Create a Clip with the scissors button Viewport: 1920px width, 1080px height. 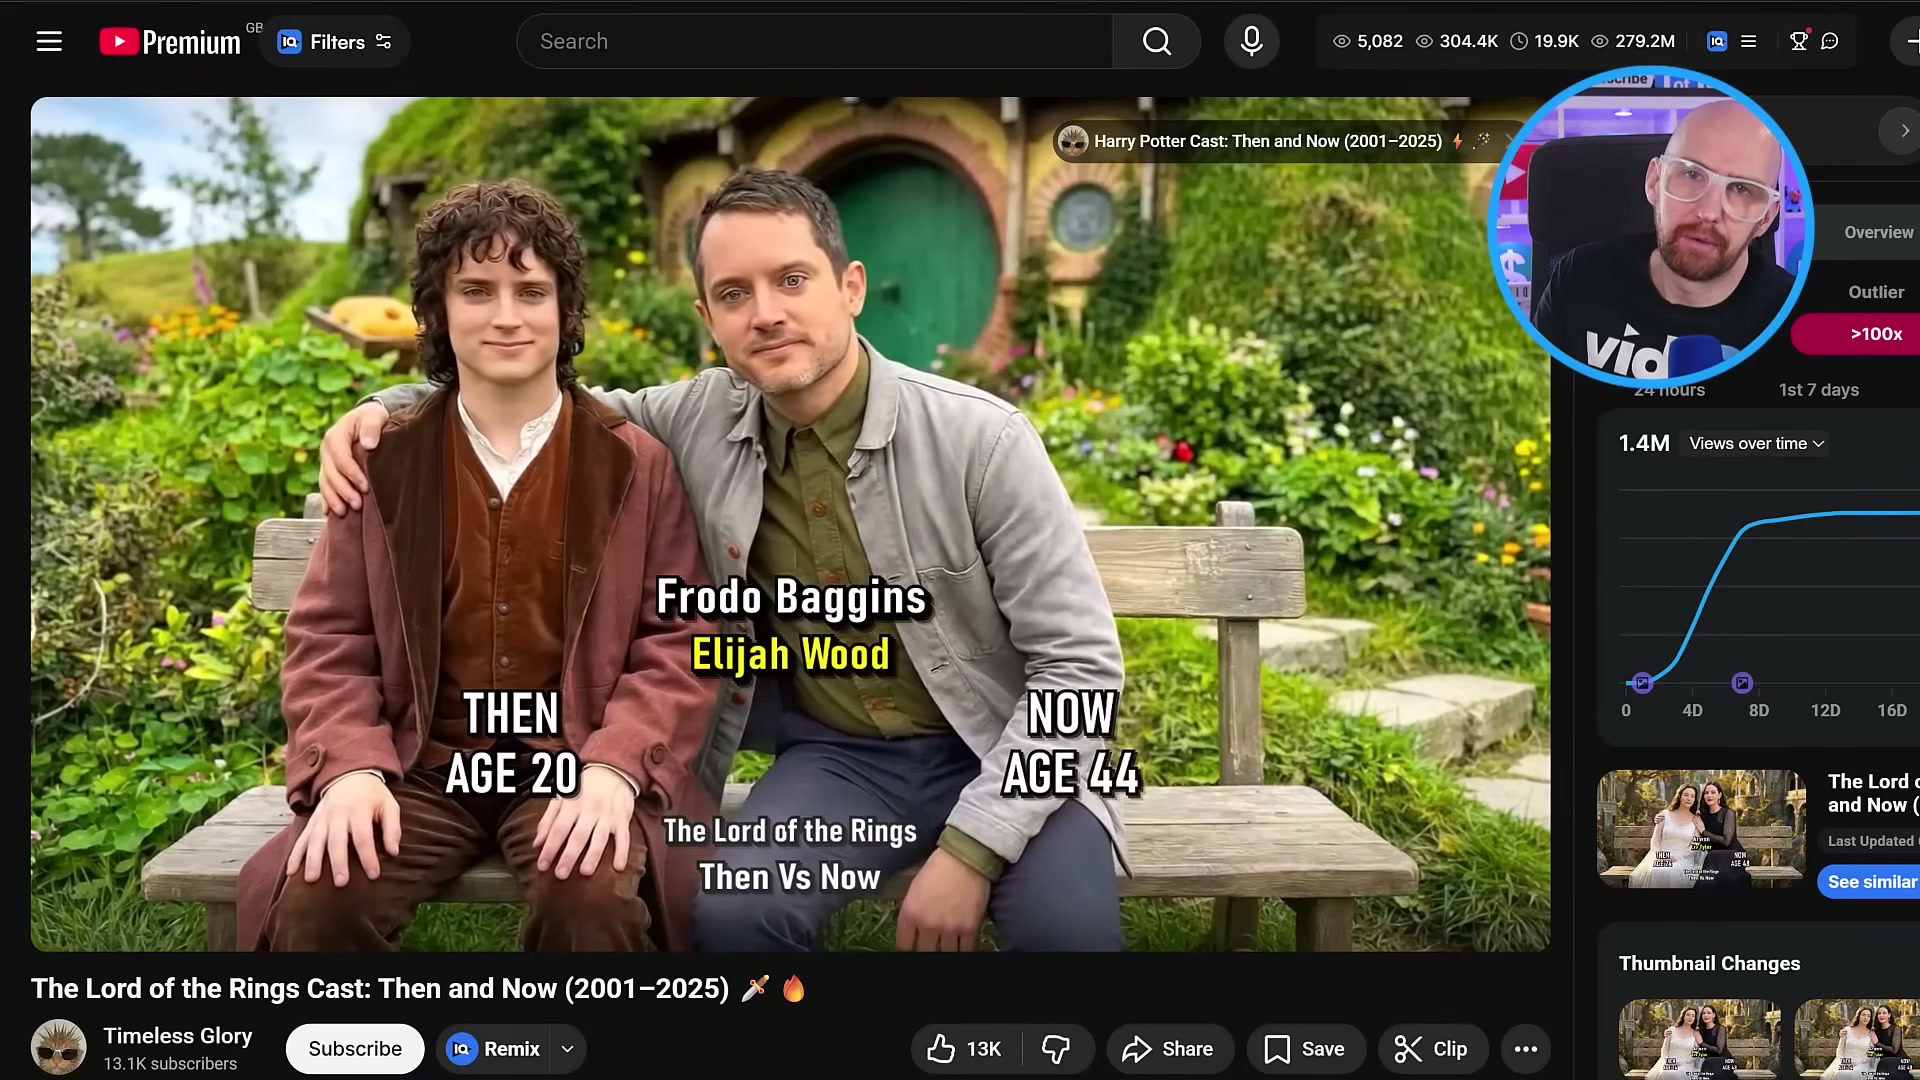[x=1431, y=1049]
